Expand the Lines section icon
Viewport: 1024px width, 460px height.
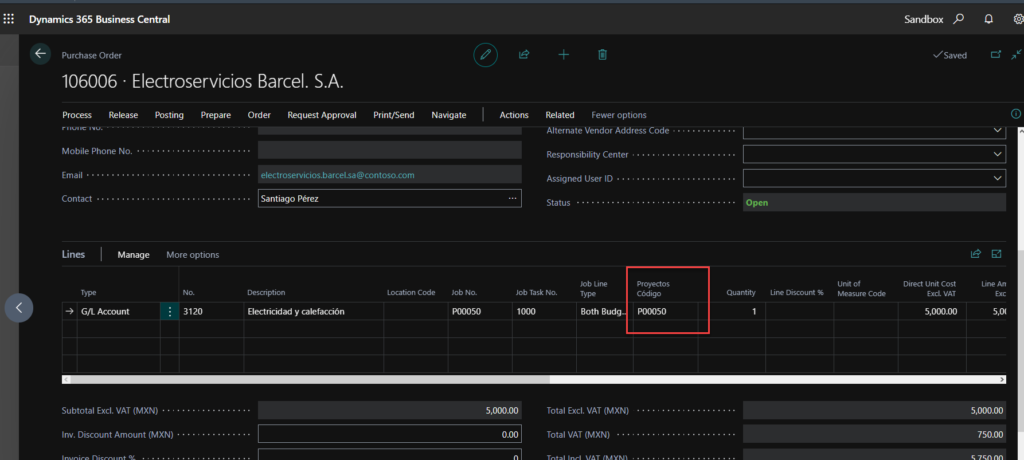coord(997,254)
